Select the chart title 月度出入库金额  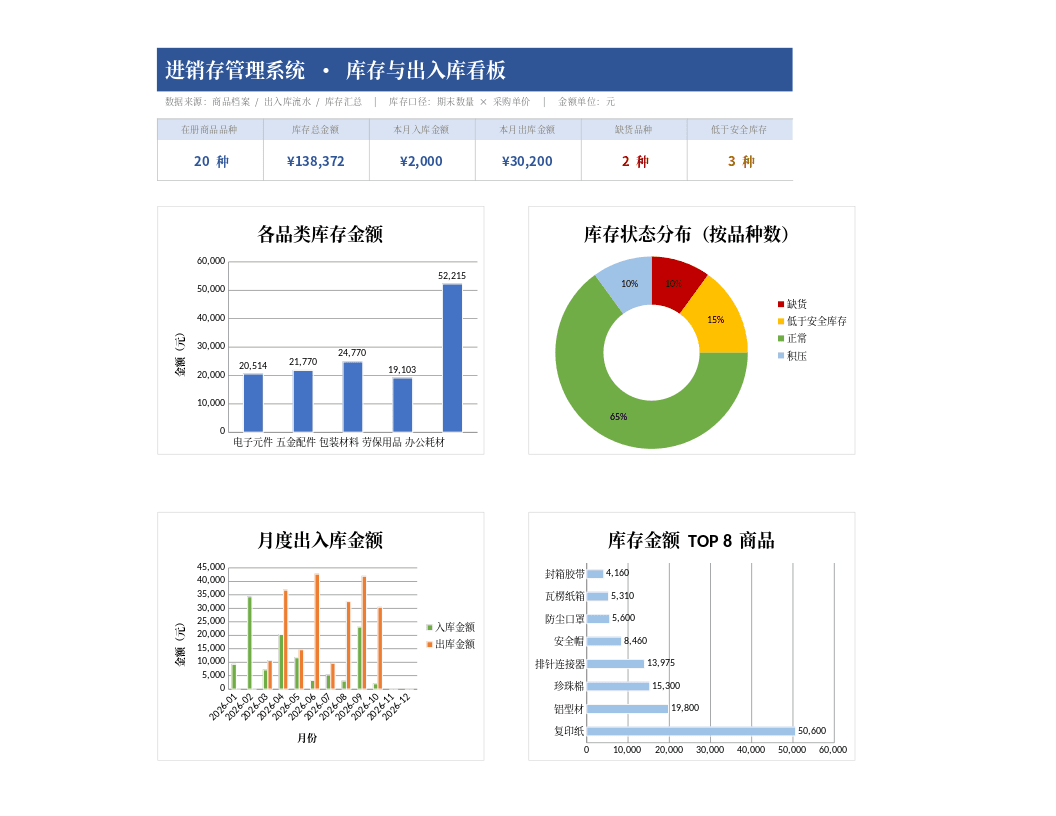pyautogui.click(x=320, y=540)
